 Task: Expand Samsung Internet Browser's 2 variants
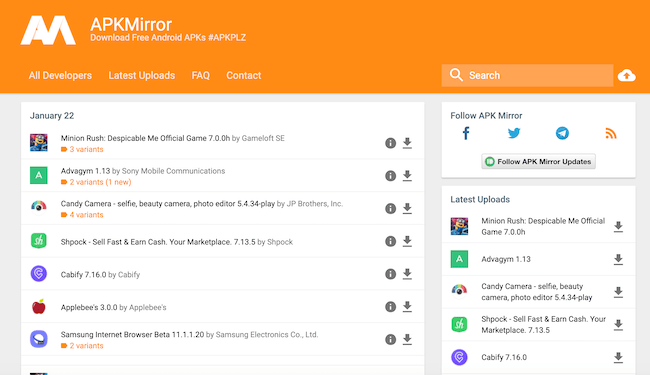(x=82, y=346)
